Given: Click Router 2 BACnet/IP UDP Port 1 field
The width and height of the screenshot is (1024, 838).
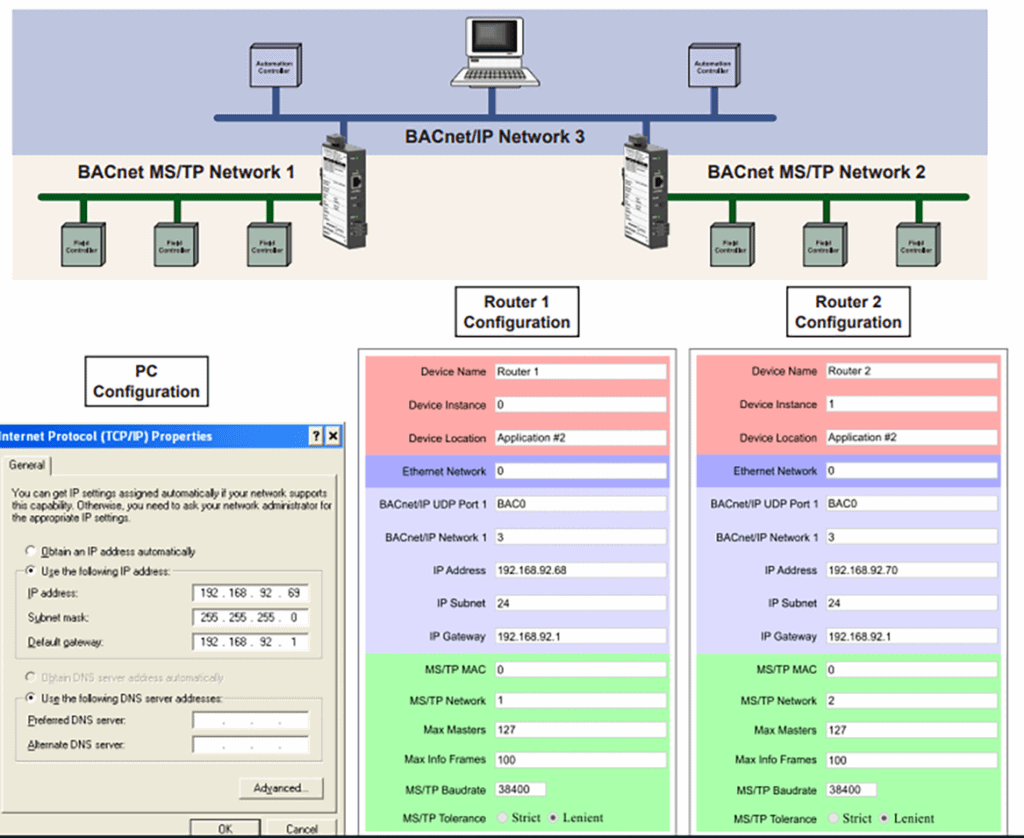Looking at the screenshot, I should pyautogui.click(x=912, y=504).
